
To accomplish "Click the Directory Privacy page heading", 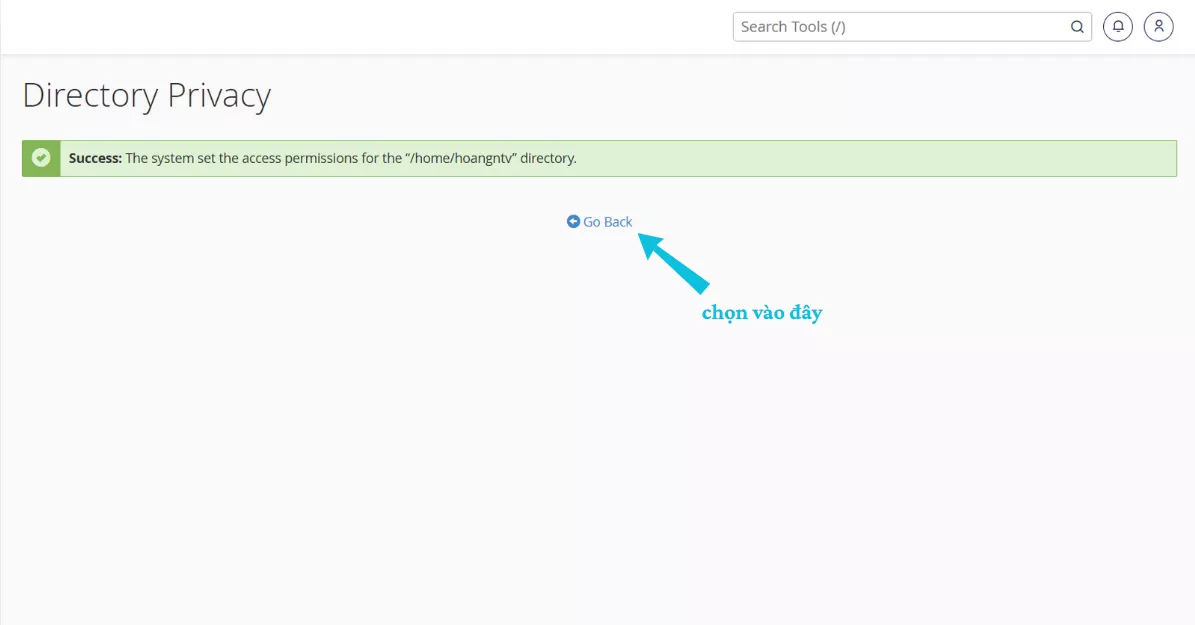I will pyautogui.click(x=146, y=96).
